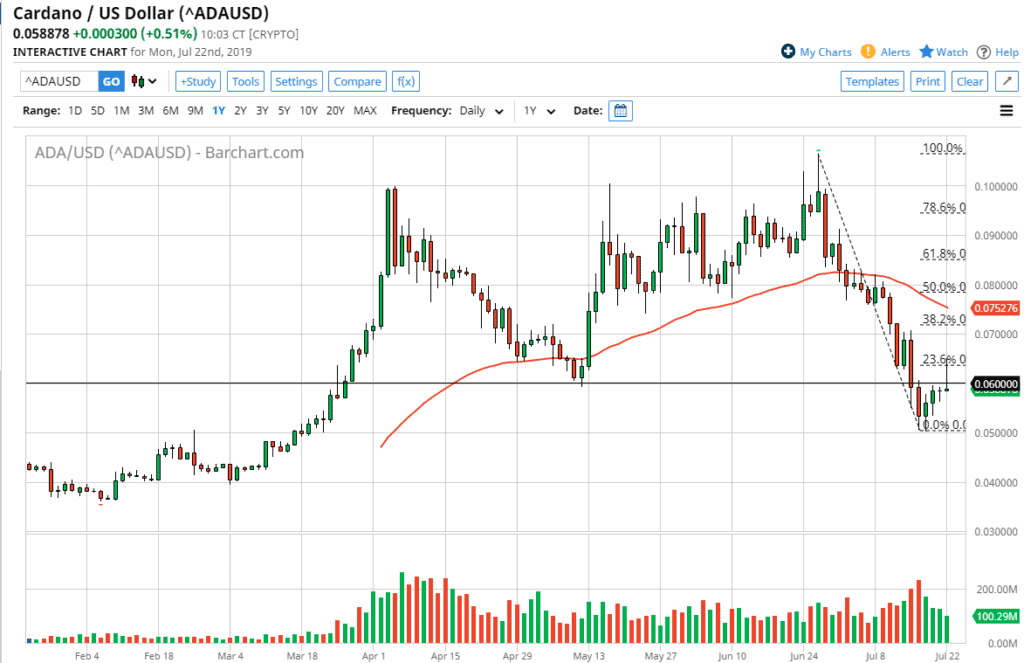This screenshot has height=663, width=1024.
Task: Select the active 1Y range
Action: 218,111
